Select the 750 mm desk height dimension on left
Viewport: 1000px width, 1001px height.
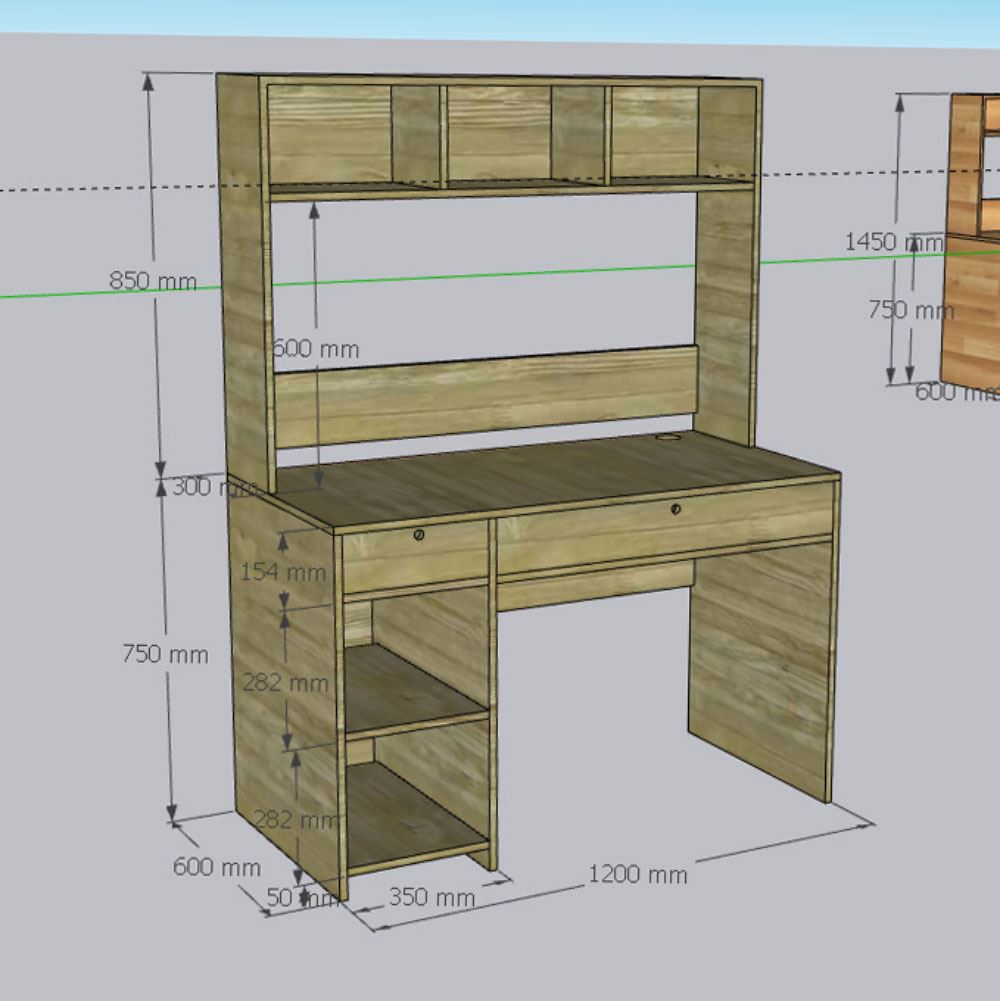coord(165,654)
